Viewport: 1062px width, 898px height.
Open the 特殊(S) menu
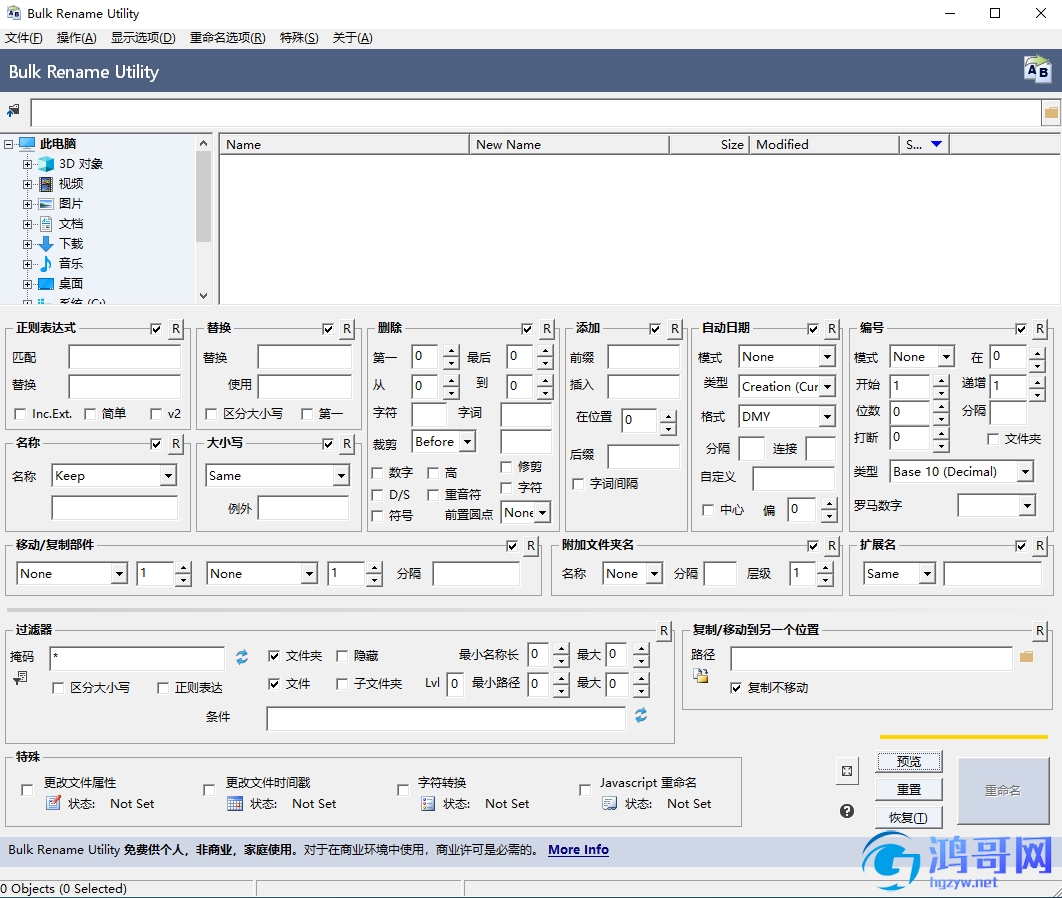pyautogui.click(x=299, y=38)
